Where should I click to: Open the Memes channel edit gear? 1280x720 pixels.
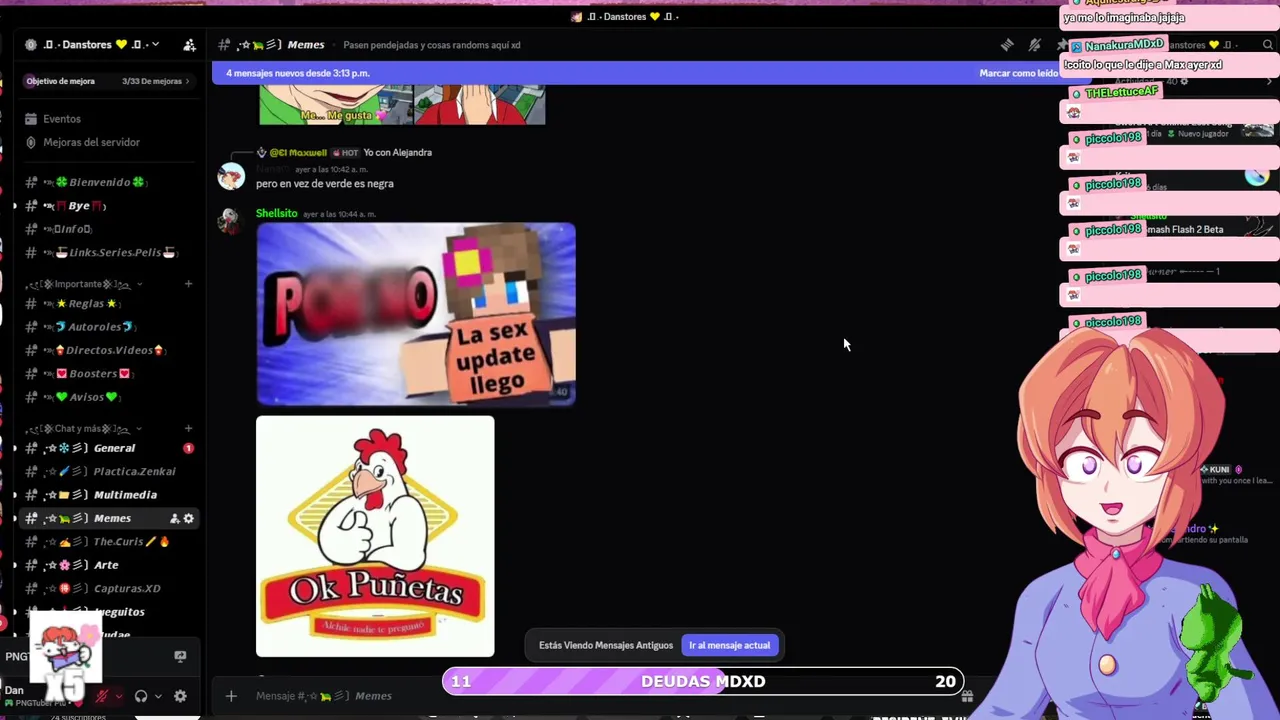(x=189, y=518)
